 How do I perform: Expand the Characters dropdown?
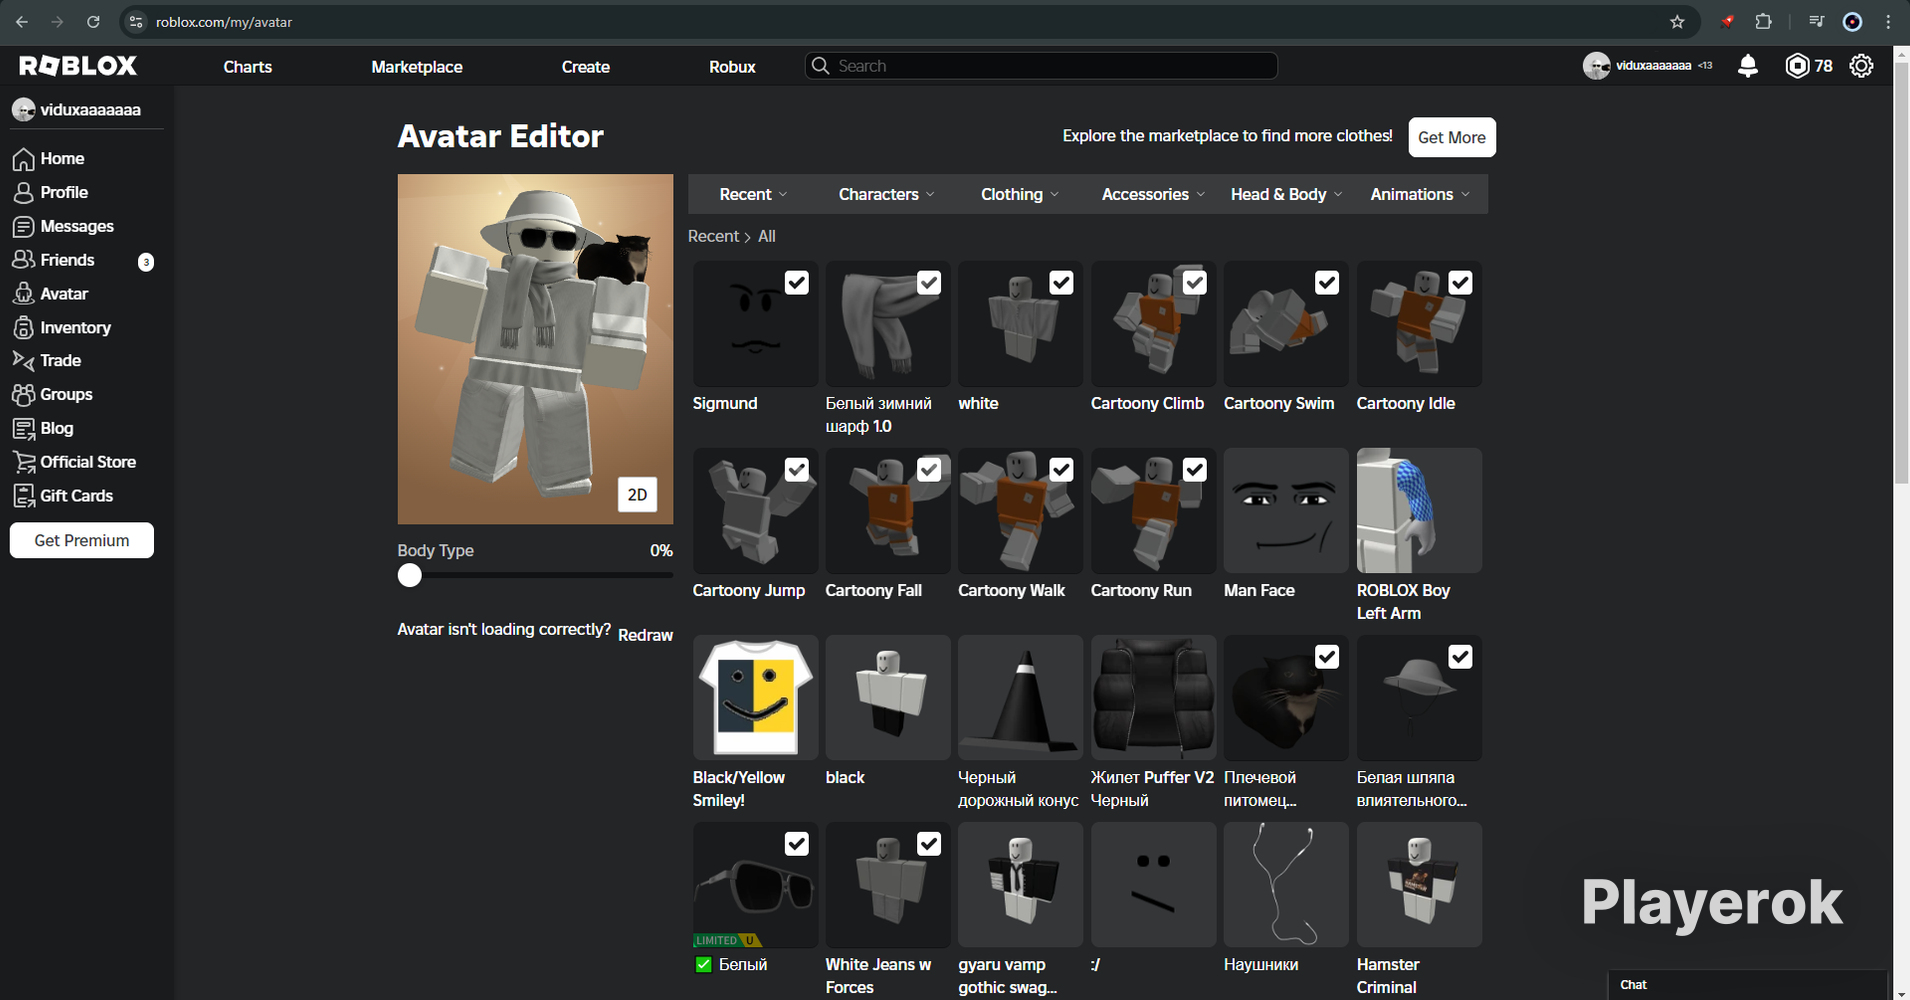[x=886, y=194]
